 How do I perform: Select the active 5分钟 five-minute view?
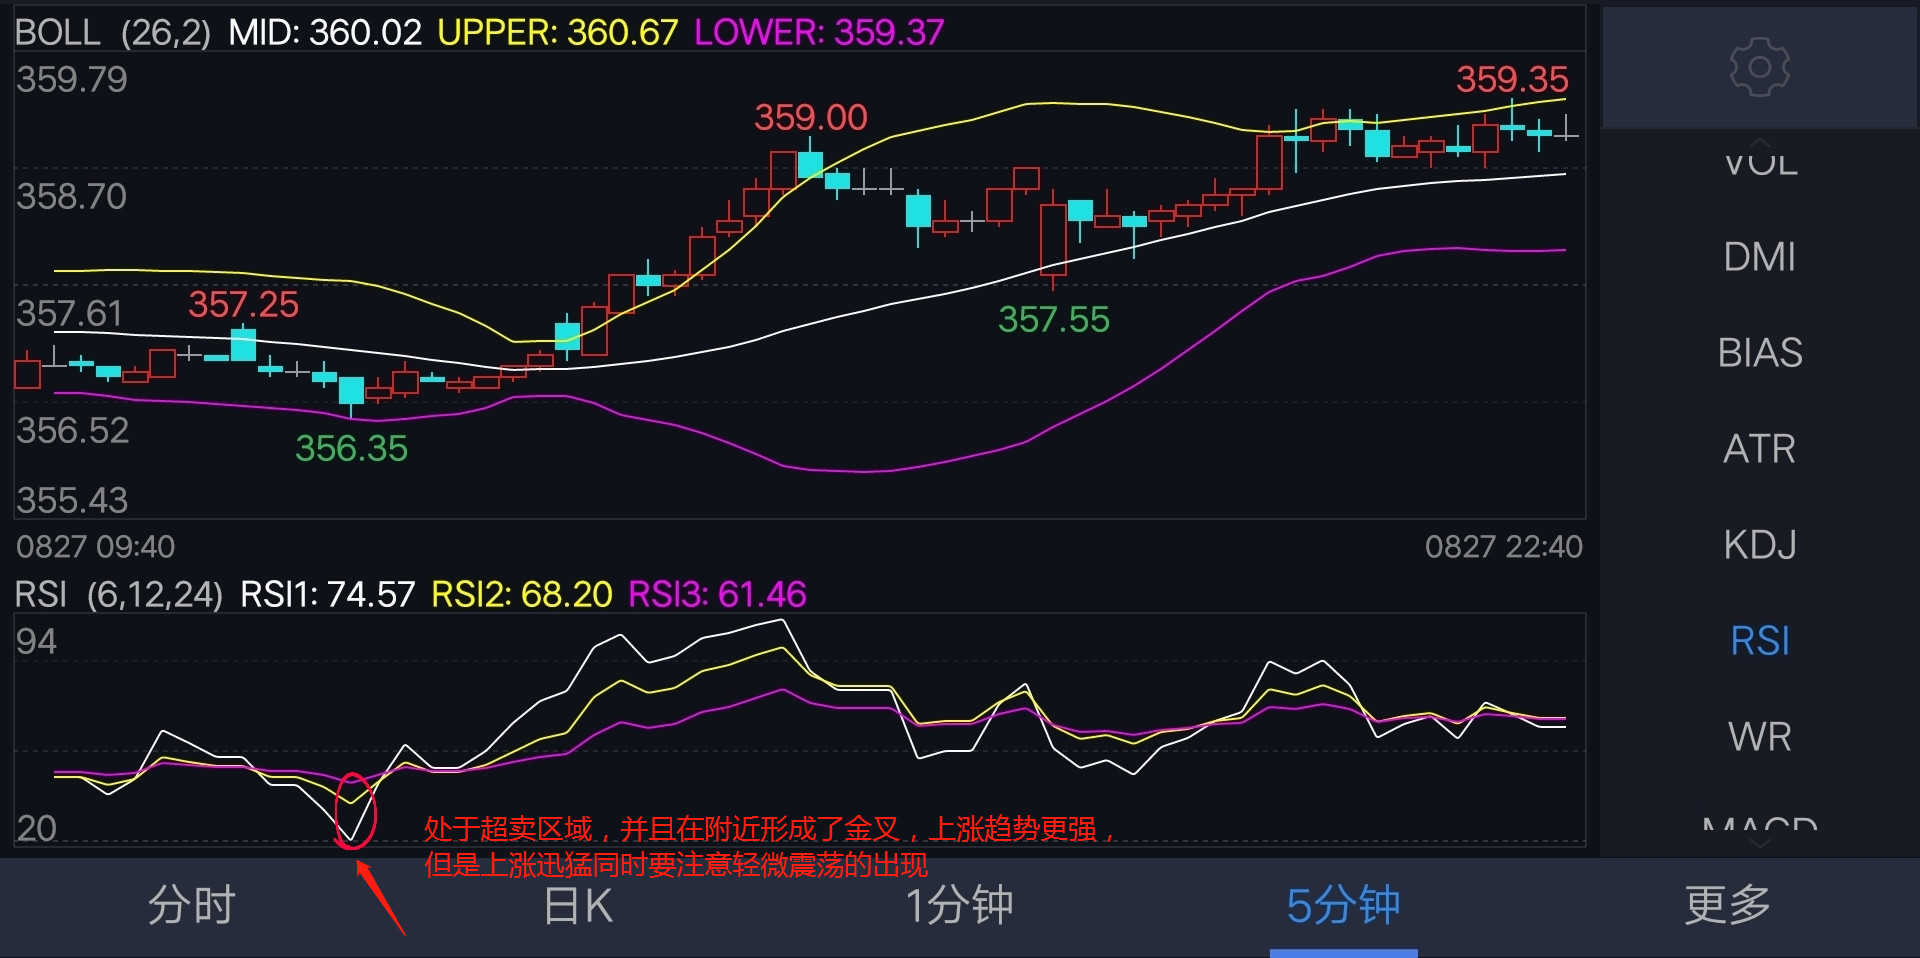1343,906
